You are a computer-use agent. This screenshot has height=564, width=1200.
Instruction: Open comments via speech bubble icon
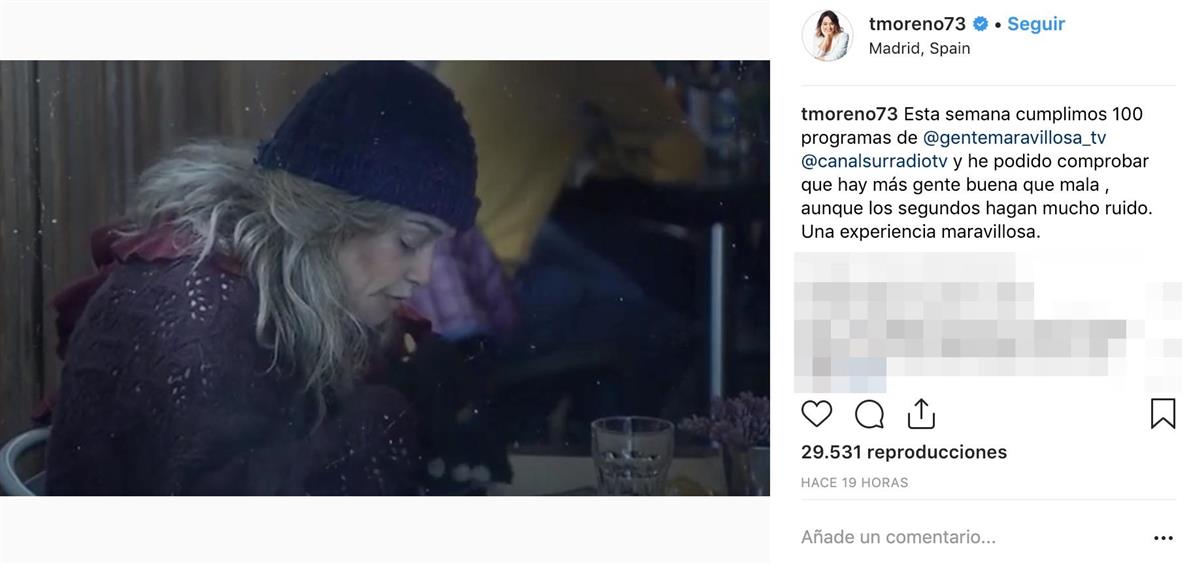869,414
